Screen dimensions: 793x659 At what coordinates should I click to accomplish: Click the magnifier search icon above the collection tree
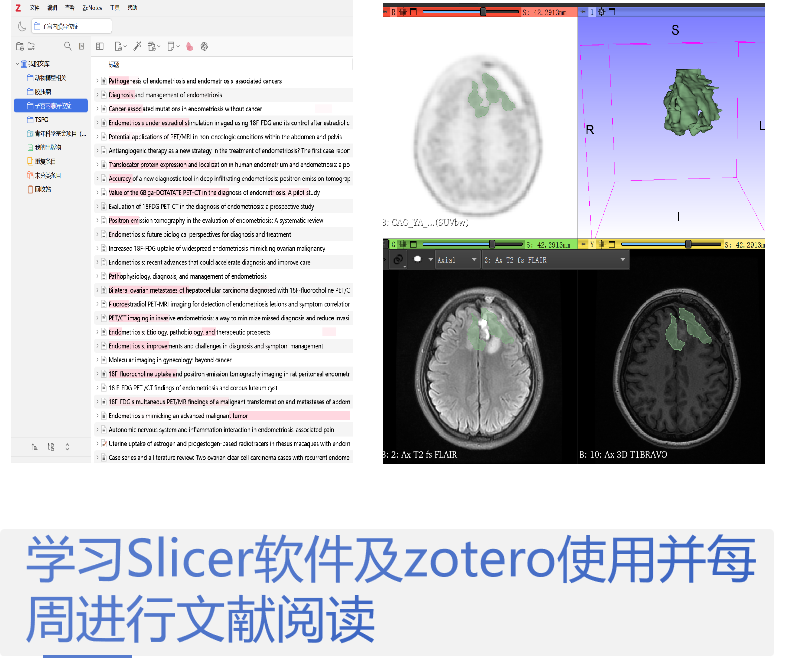67,47
